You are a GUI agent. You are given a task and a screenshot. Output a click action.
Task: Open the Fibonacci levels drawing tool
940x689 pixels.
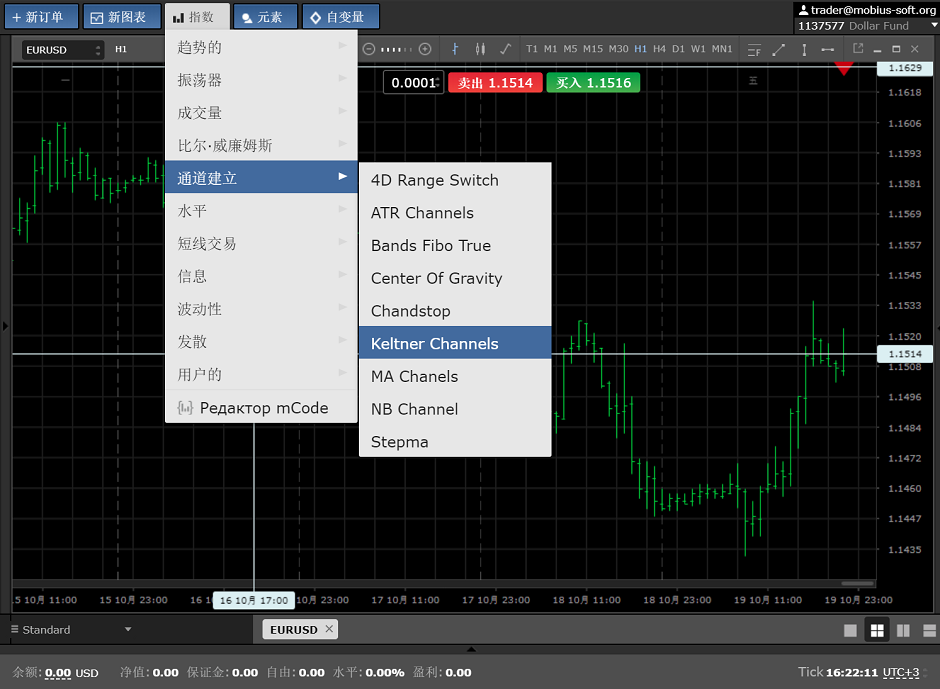tap(754, 50)
